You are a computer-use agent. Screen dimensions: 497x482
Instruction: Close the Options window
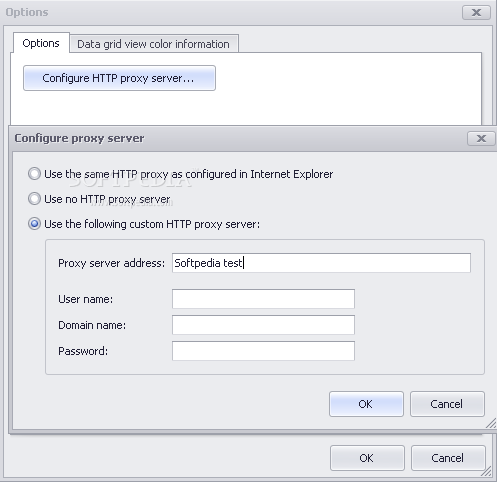[x=476, y=13]
